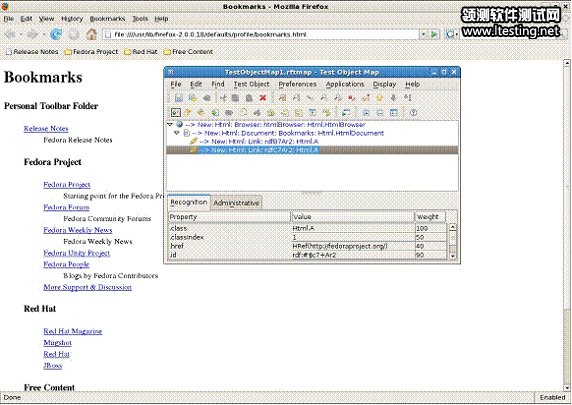The height and width of the screenshot is (405, 572).
Task: Click the green Go arrow beside address bar
Action: click(434, 34)
